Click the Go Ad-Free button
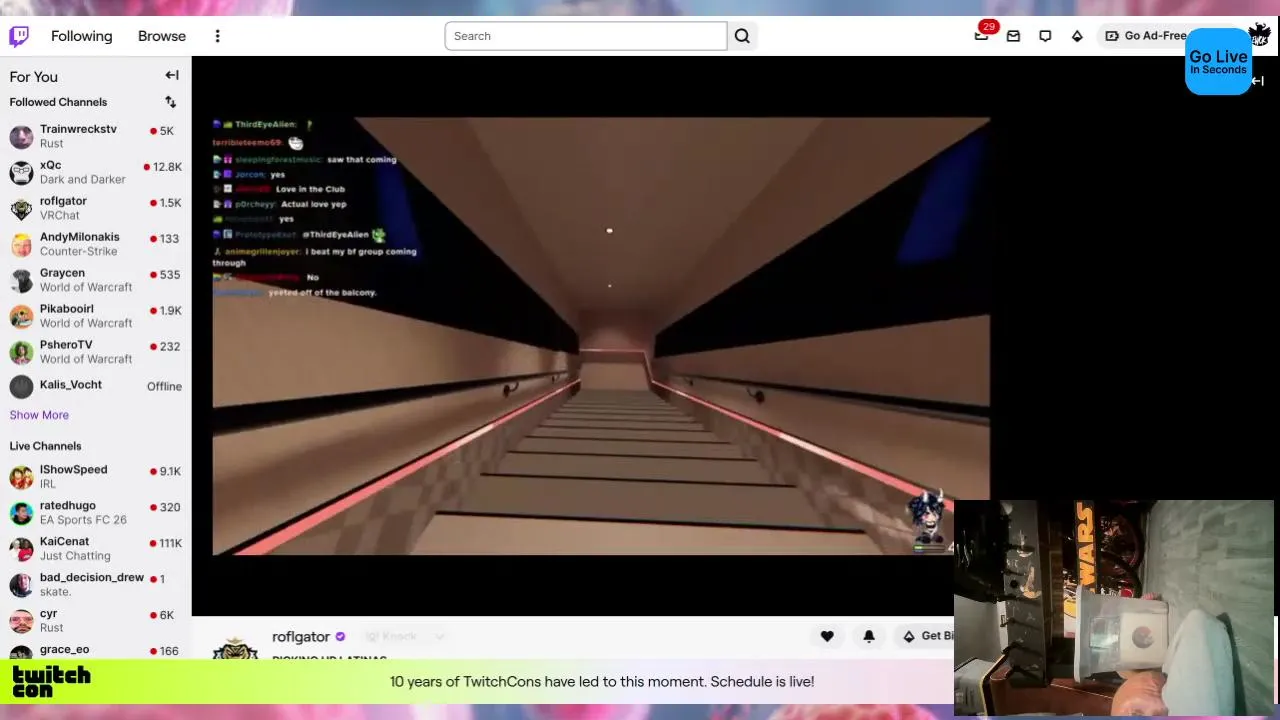Screen dimensions: 1280x720 point(1146,36)
